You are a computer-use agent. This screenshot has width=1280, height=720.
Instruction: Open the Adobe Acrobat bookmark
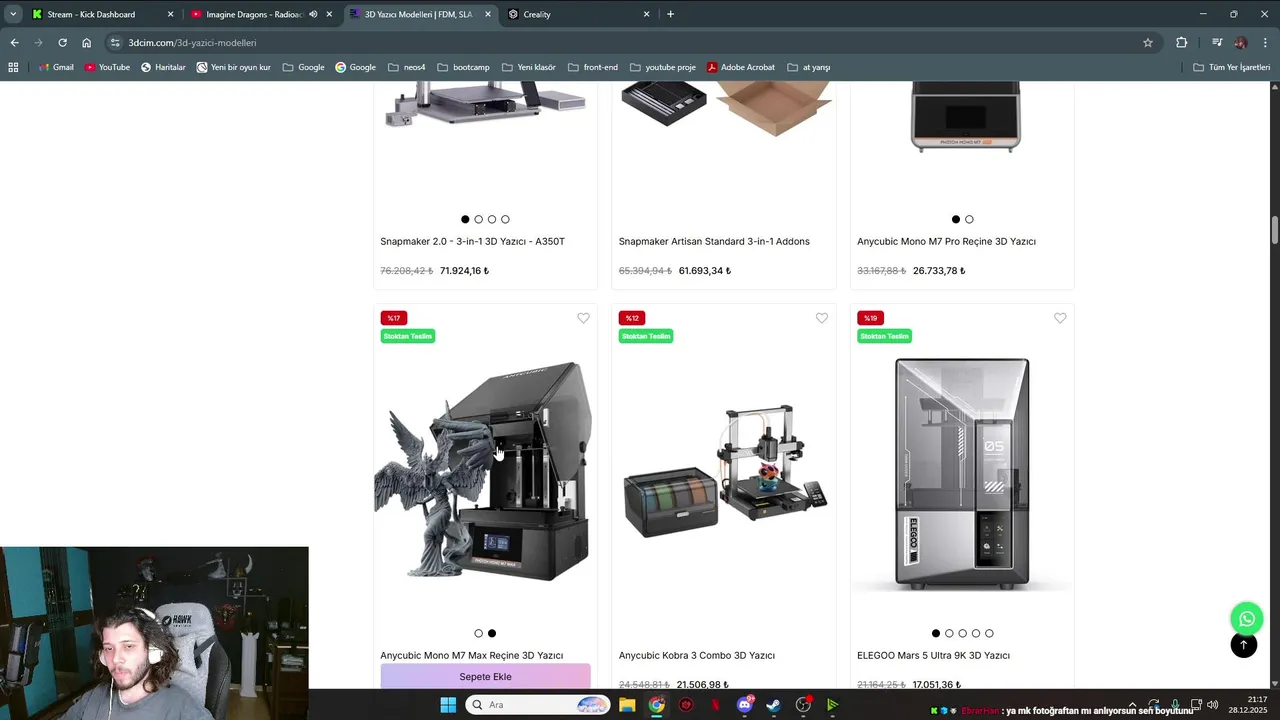pyautogui.click(x=740, y=67)
